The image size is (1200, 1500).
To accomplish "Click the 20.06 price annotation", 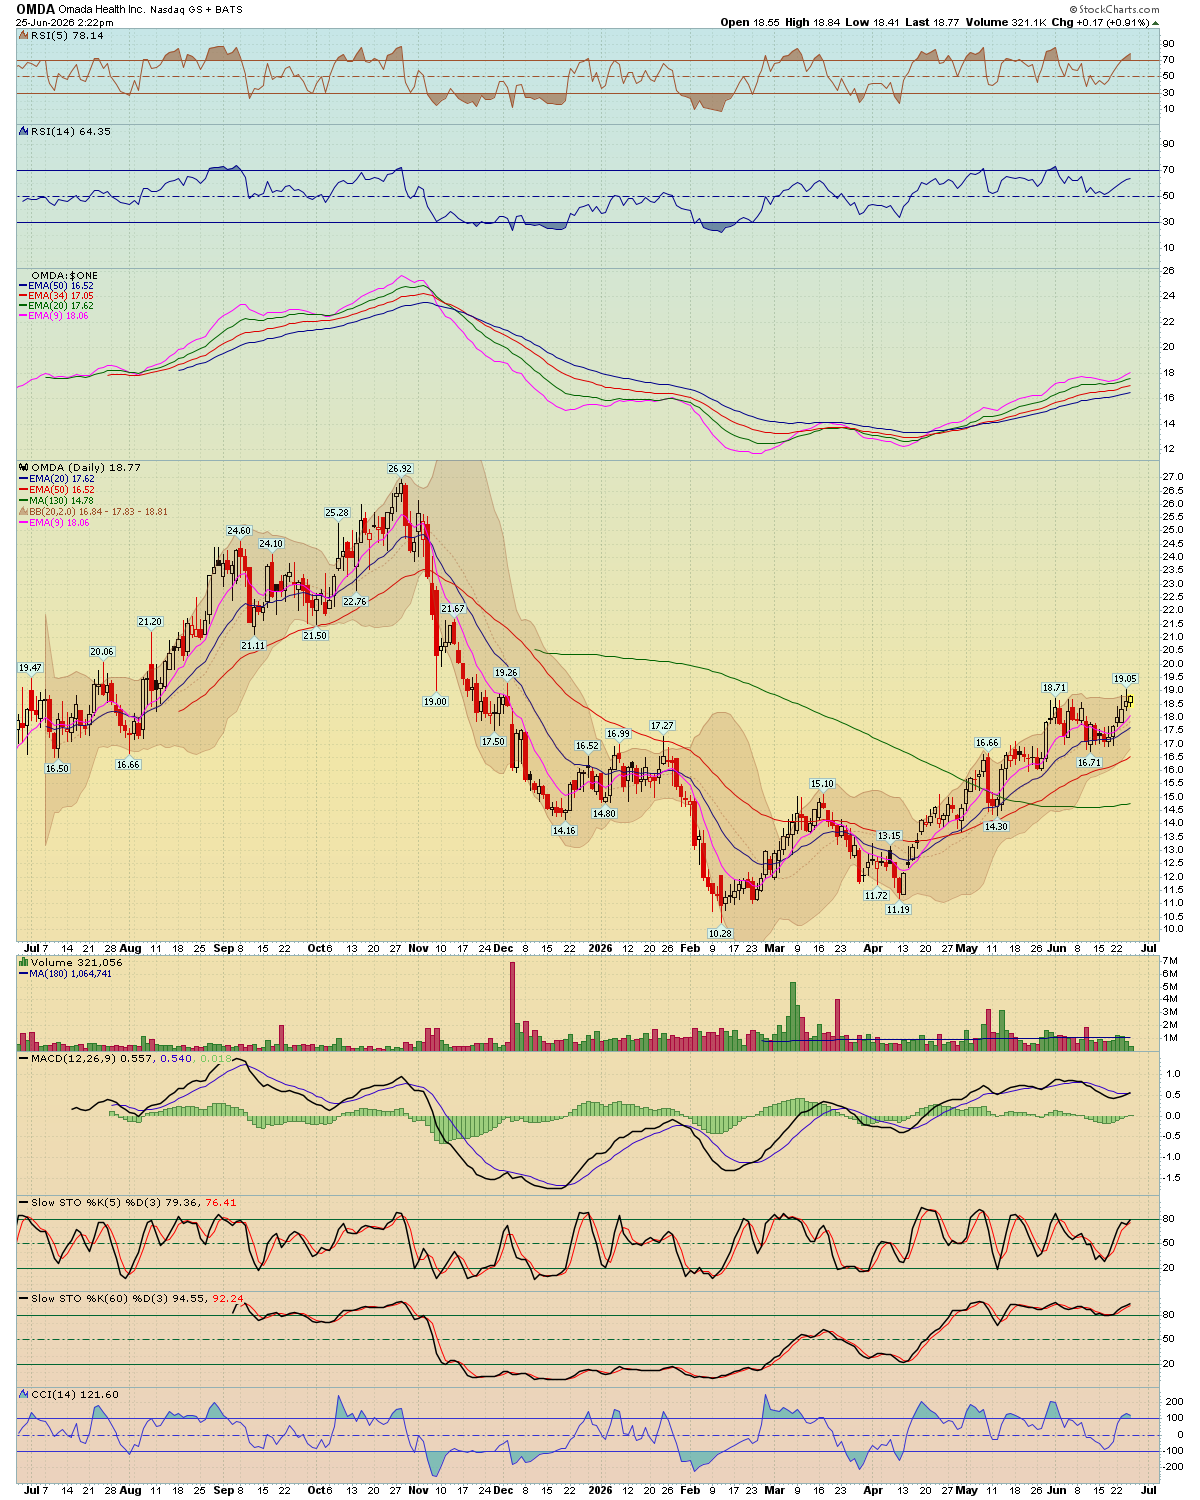I will click(102, 651).
